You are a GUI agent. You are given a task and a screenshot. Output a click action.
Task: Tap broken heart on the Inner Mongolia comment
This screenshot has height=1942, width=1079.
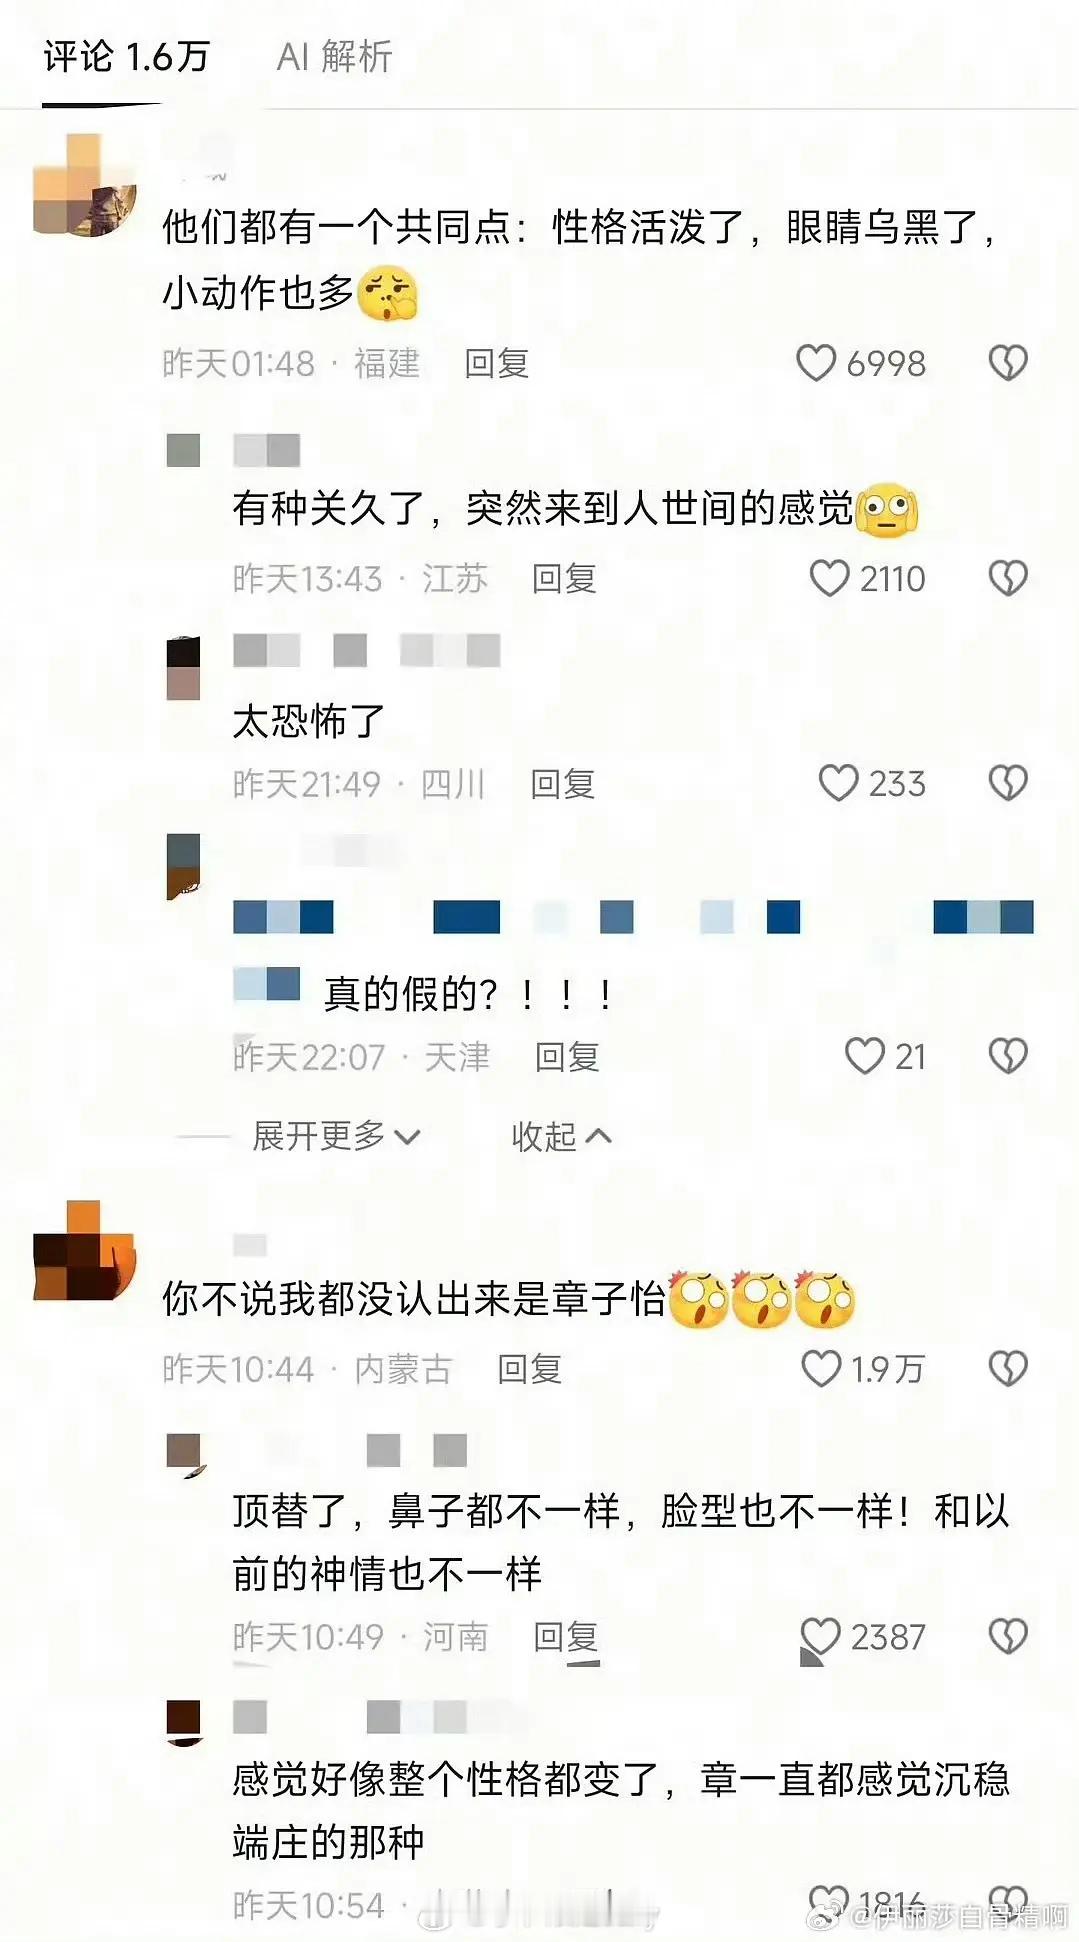click(1008, 1368)
